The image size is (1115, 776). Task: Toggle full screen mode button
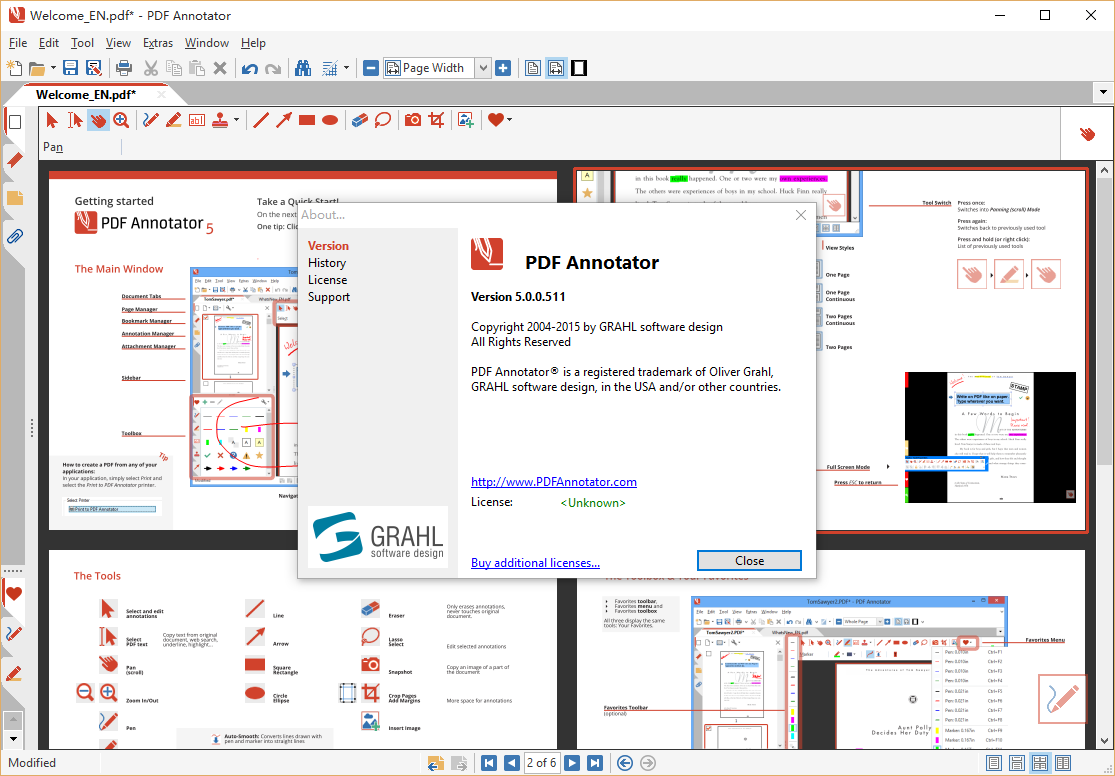click(x=578, y=68)
